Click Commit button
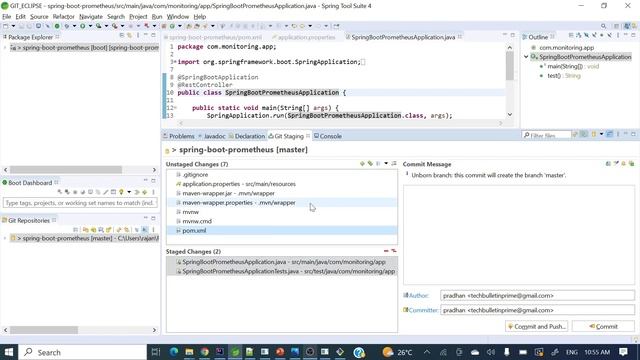Screen dimensions: 640x360 [603, 326]
